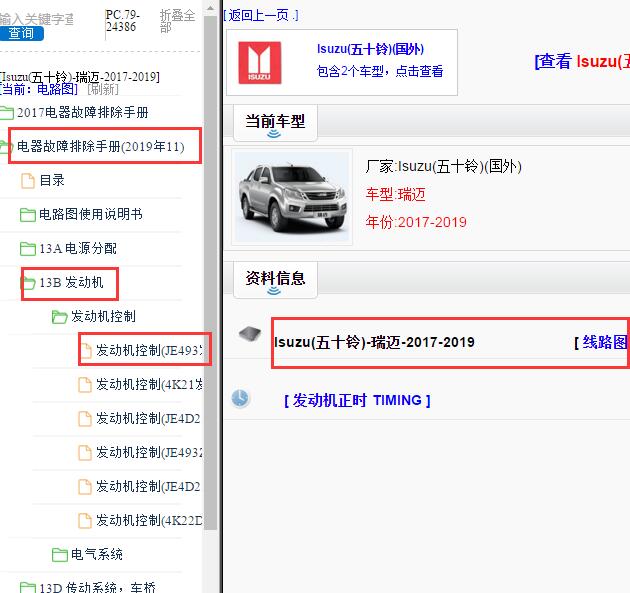Click the 刷新 refresh link
The image size is (630, 593).
103,89
